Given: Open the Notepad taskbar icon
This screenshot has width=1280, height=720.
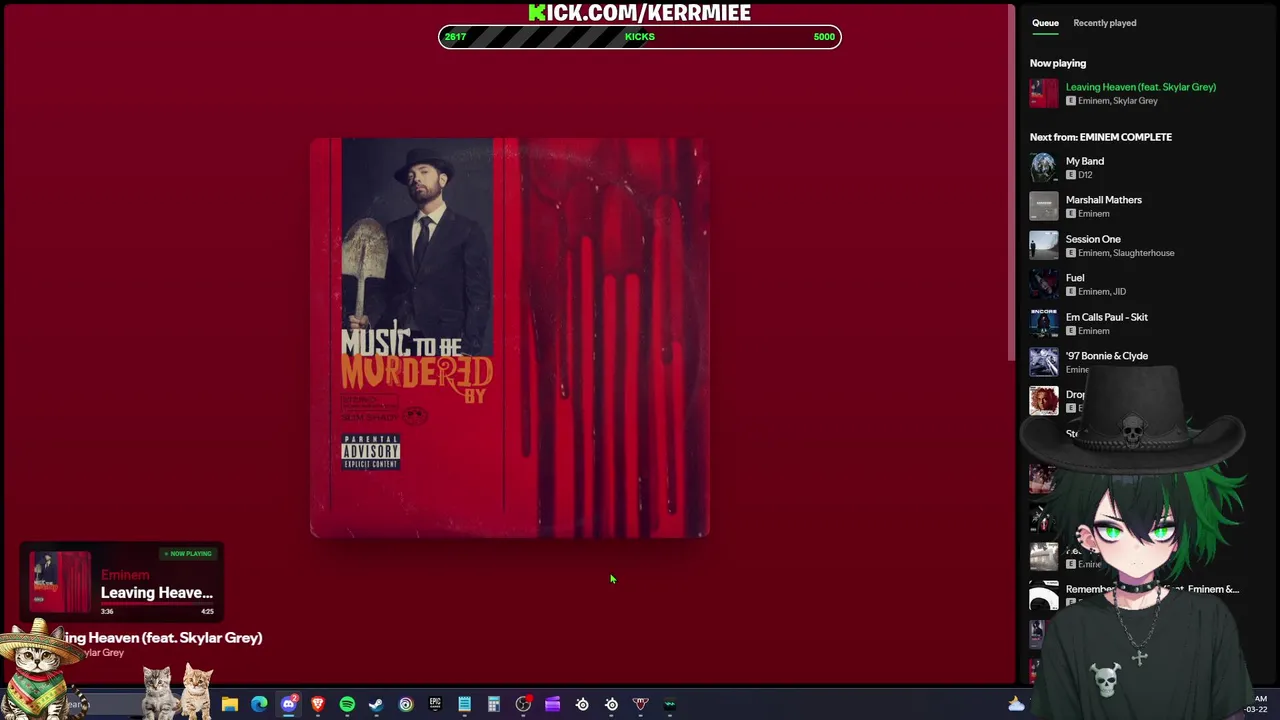Looking at the screenshot, I should tap(464, 704).
